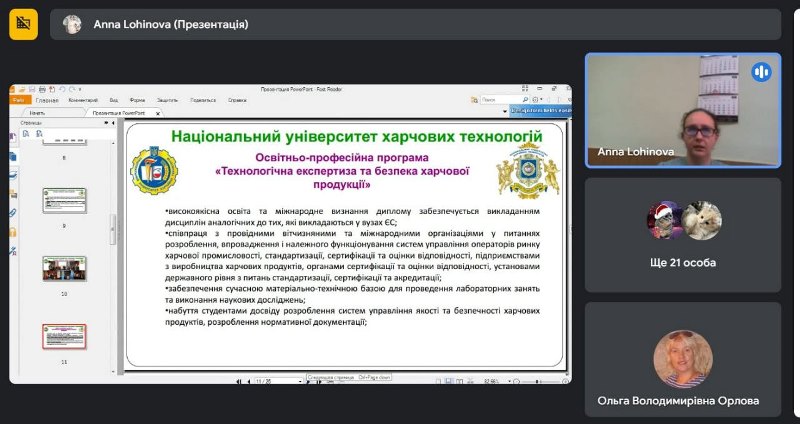Select single page view mode
The width and height of the screenshot is (800, 424).
pos(438,381)
